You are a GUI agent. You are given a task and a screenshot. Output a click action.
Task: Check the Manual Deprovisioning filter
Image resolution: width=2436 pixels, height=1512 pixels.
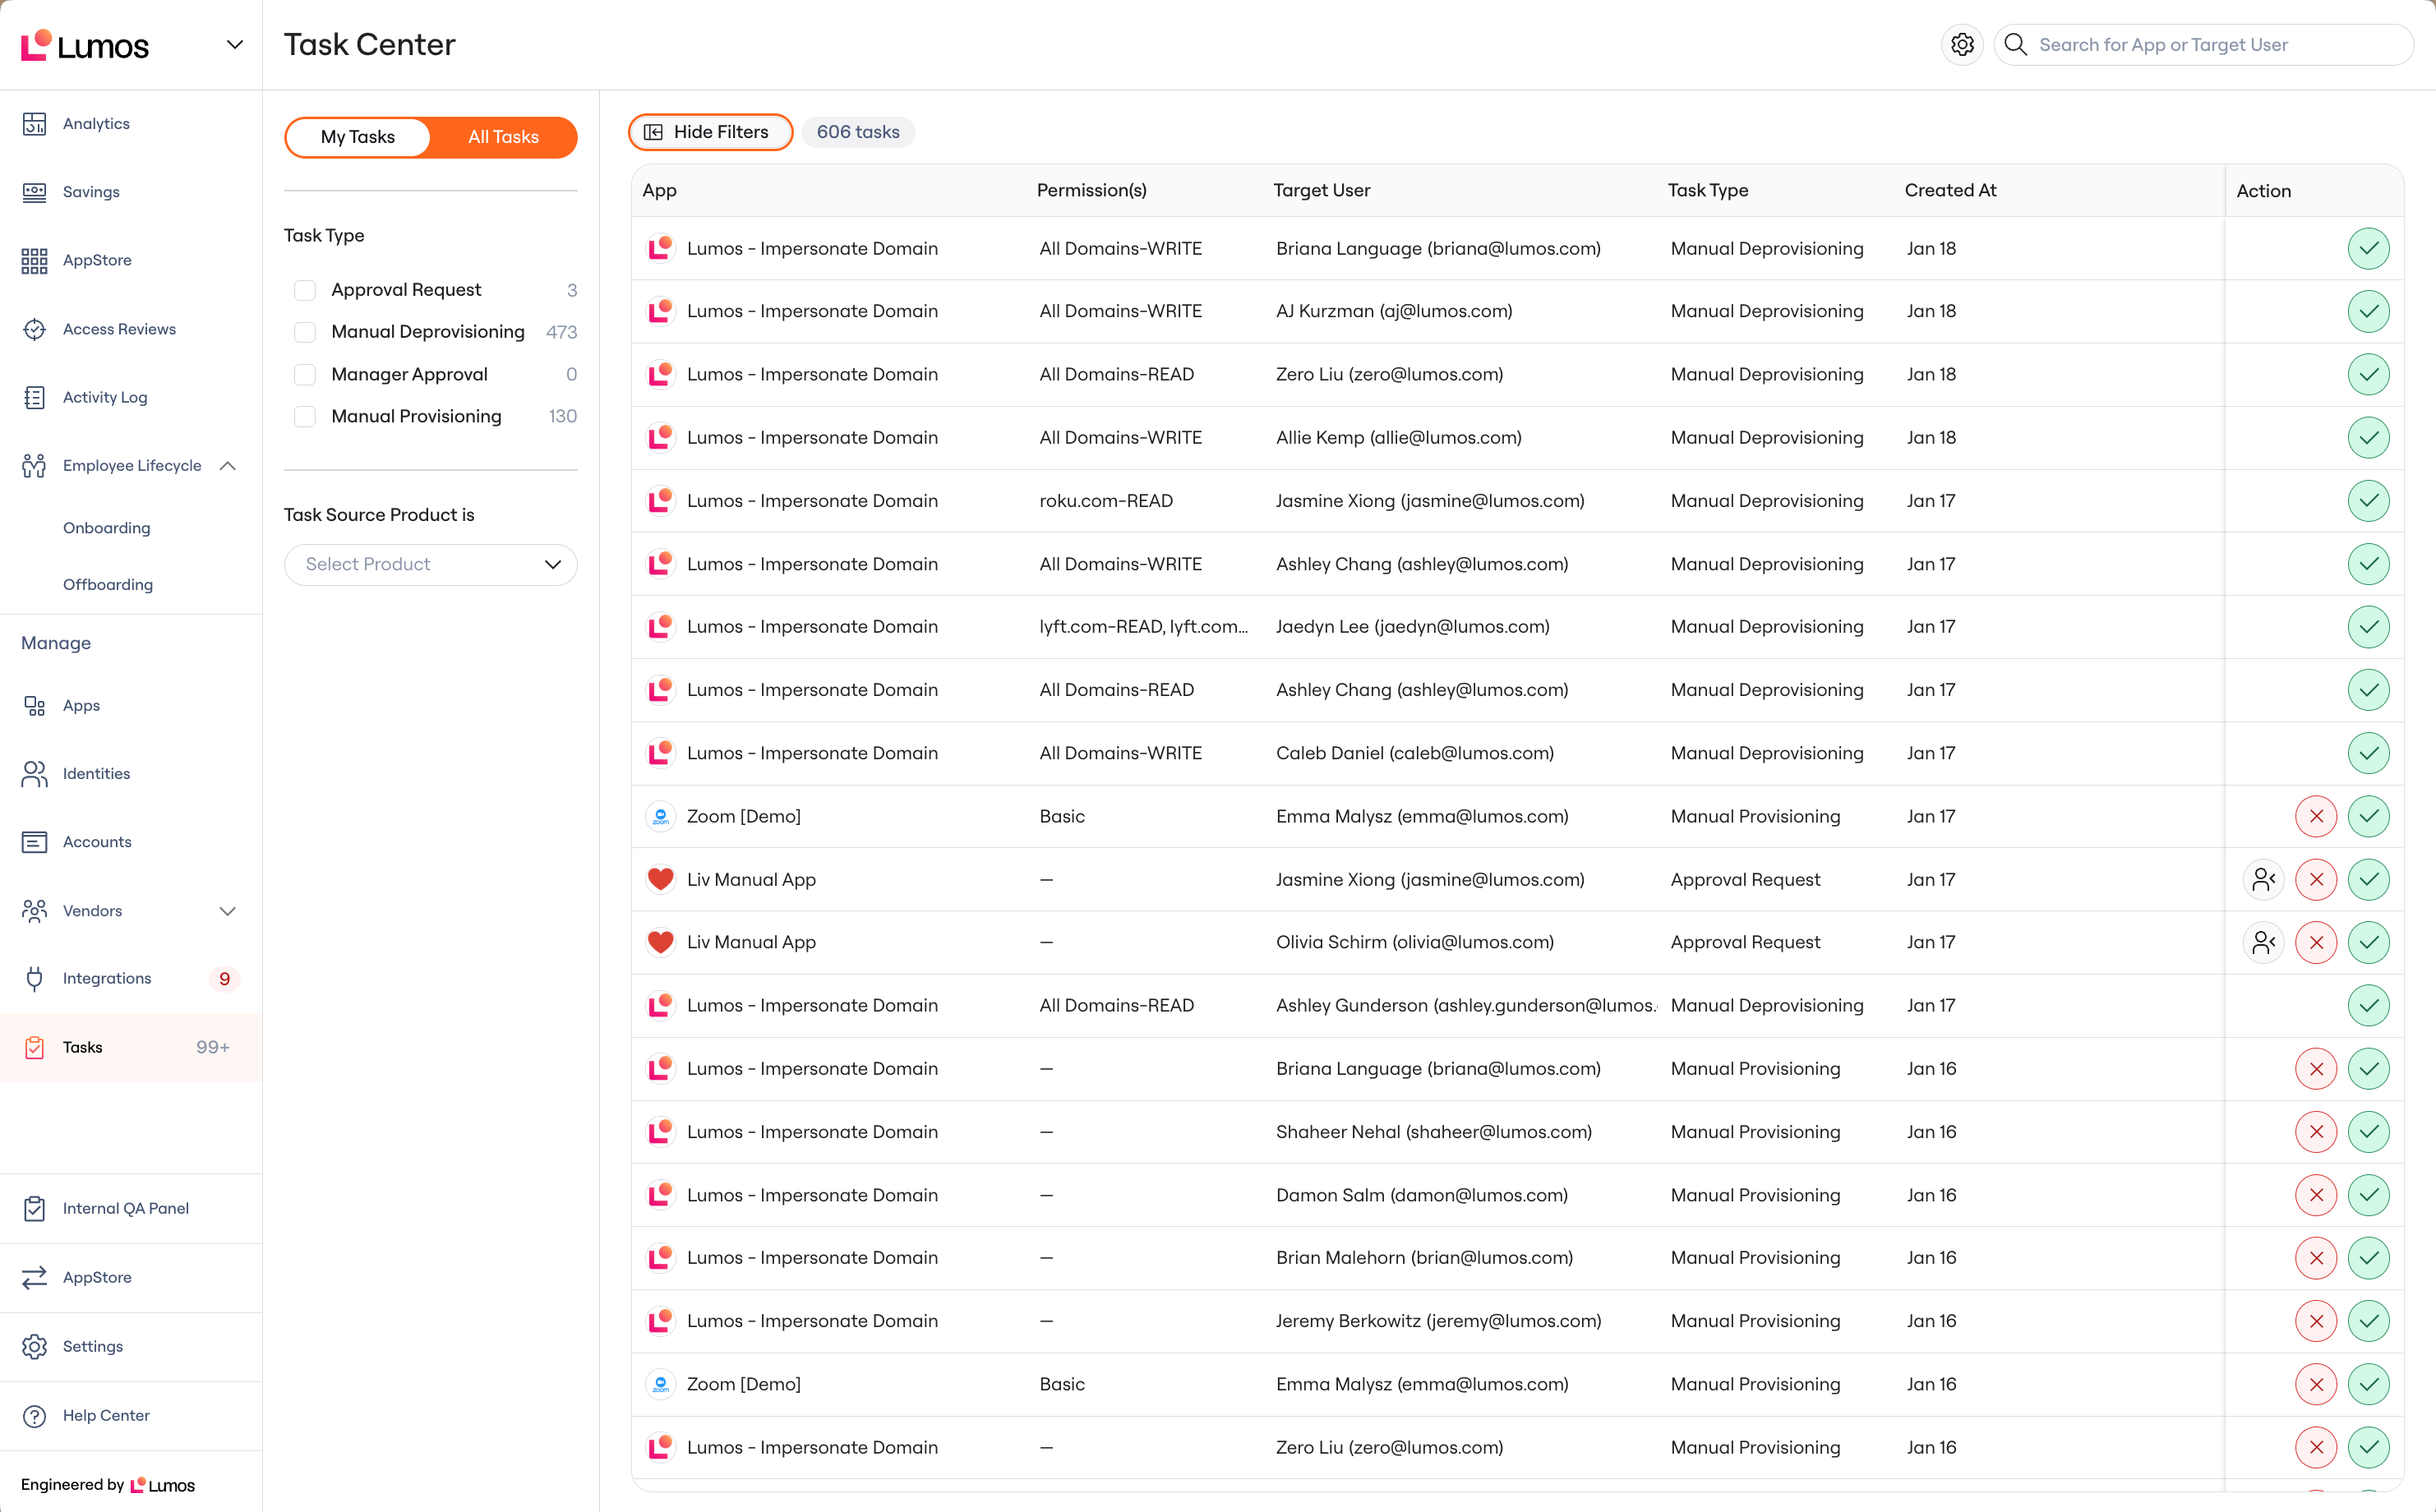tap(305, 332)
